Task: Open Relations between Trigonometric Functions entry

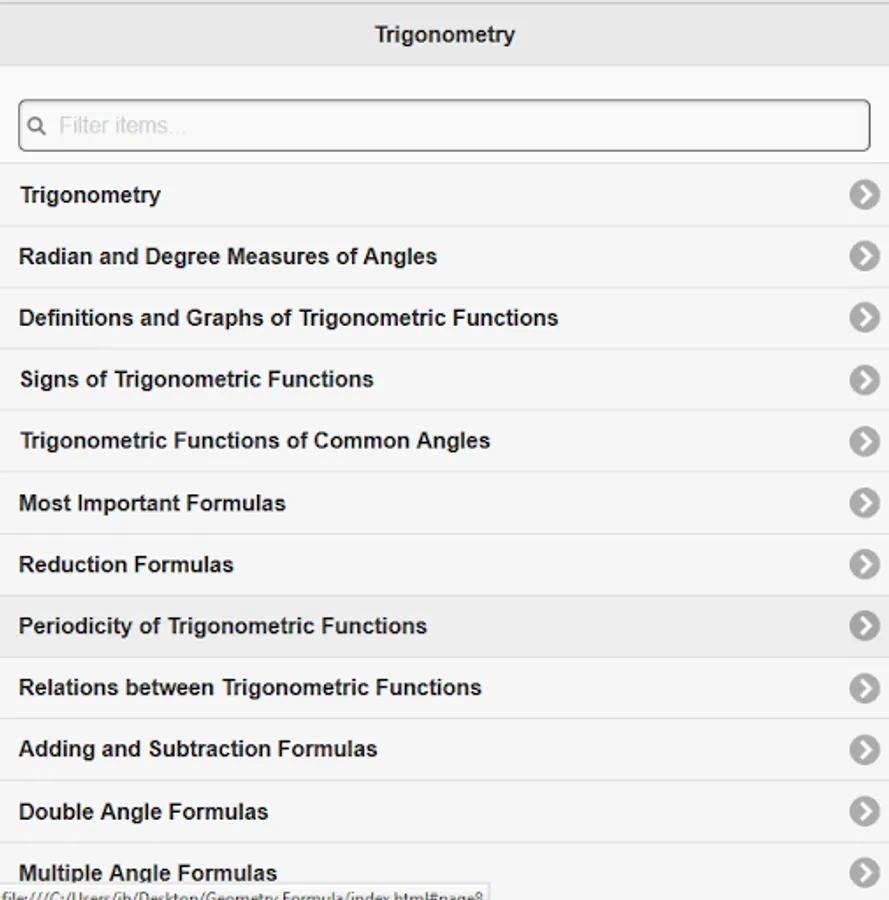Action: pos(250,688)
